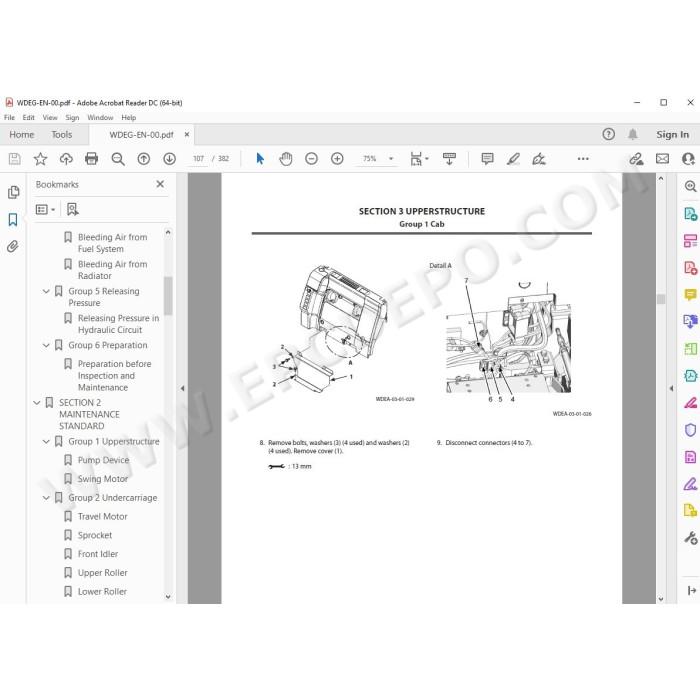Open Travel Motor bookmark
This screenshot has width=700, height=700.
(x=102, y=517)
